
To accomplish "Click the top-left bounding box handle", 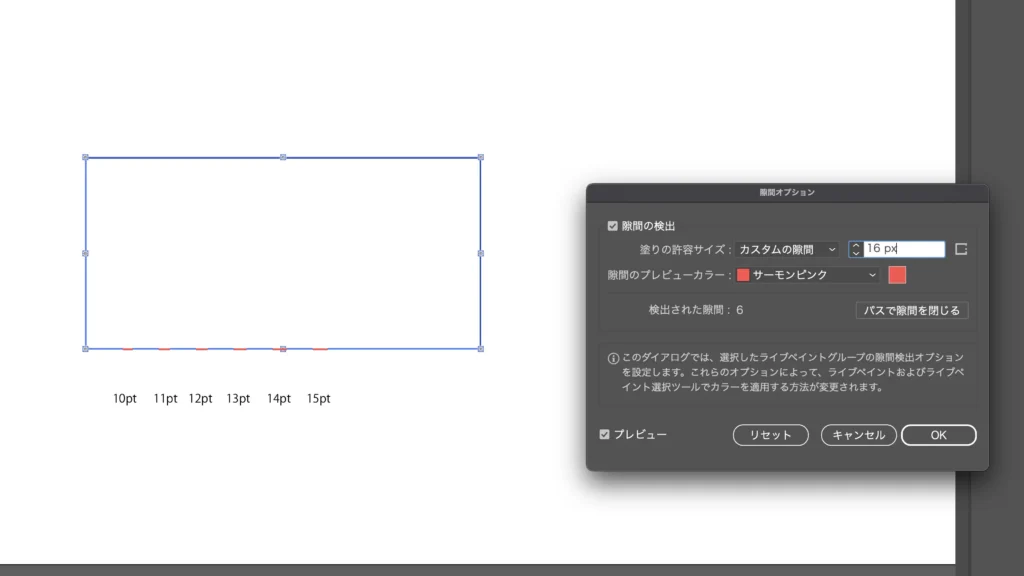I will pos(85,157).
